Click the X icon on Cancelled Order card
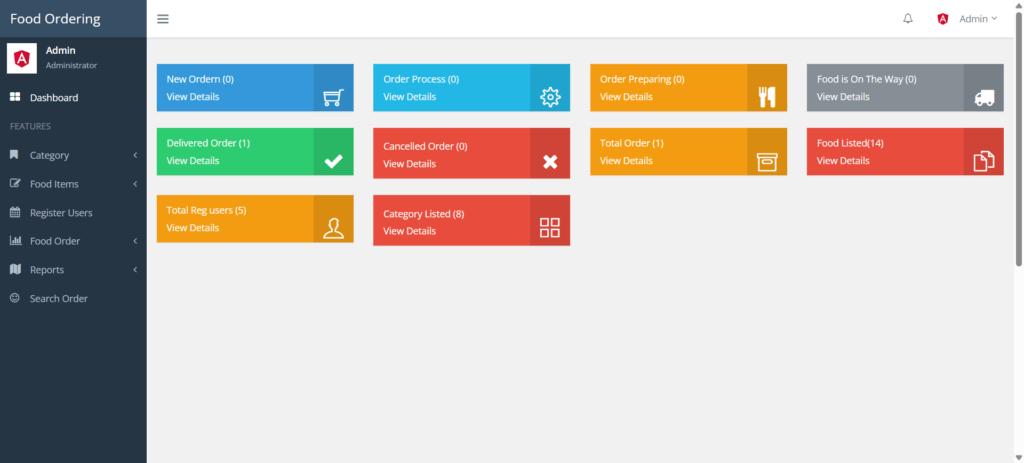The height and width of the screenshot is (463, 1024). coord(550,162)
